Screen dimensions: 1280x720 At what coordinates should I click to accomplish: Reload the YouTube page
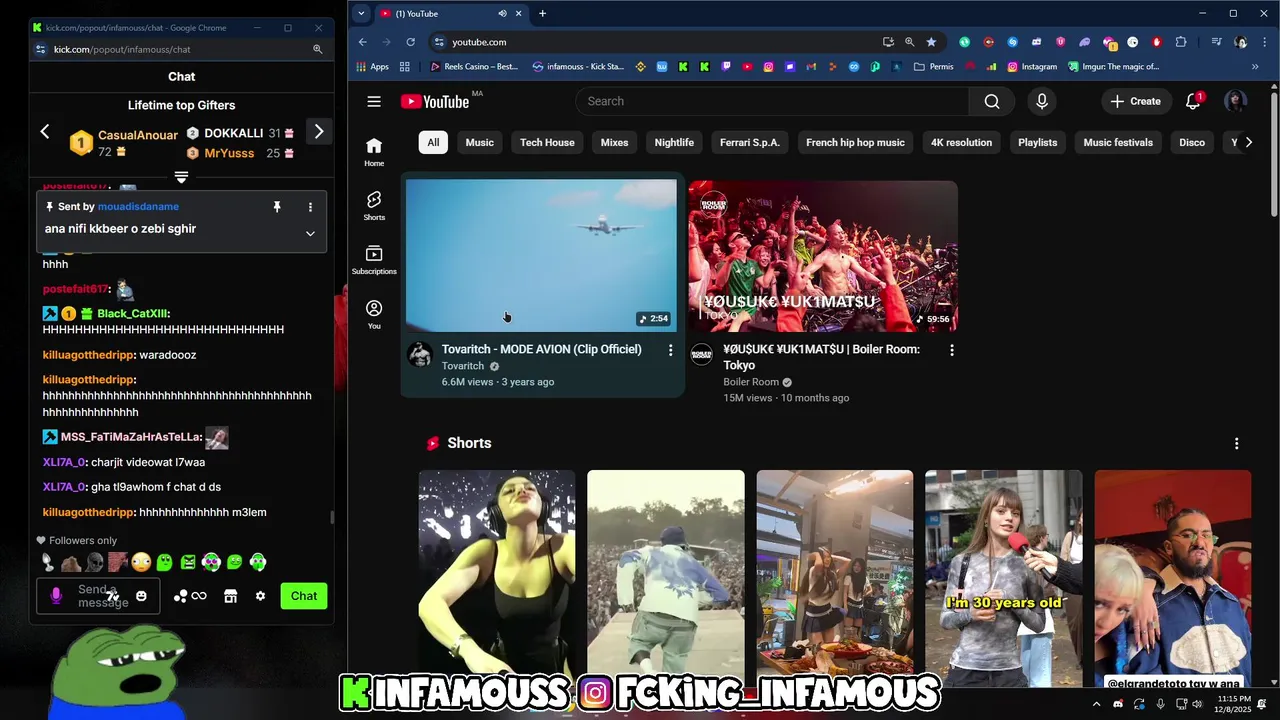pos(410,42)
